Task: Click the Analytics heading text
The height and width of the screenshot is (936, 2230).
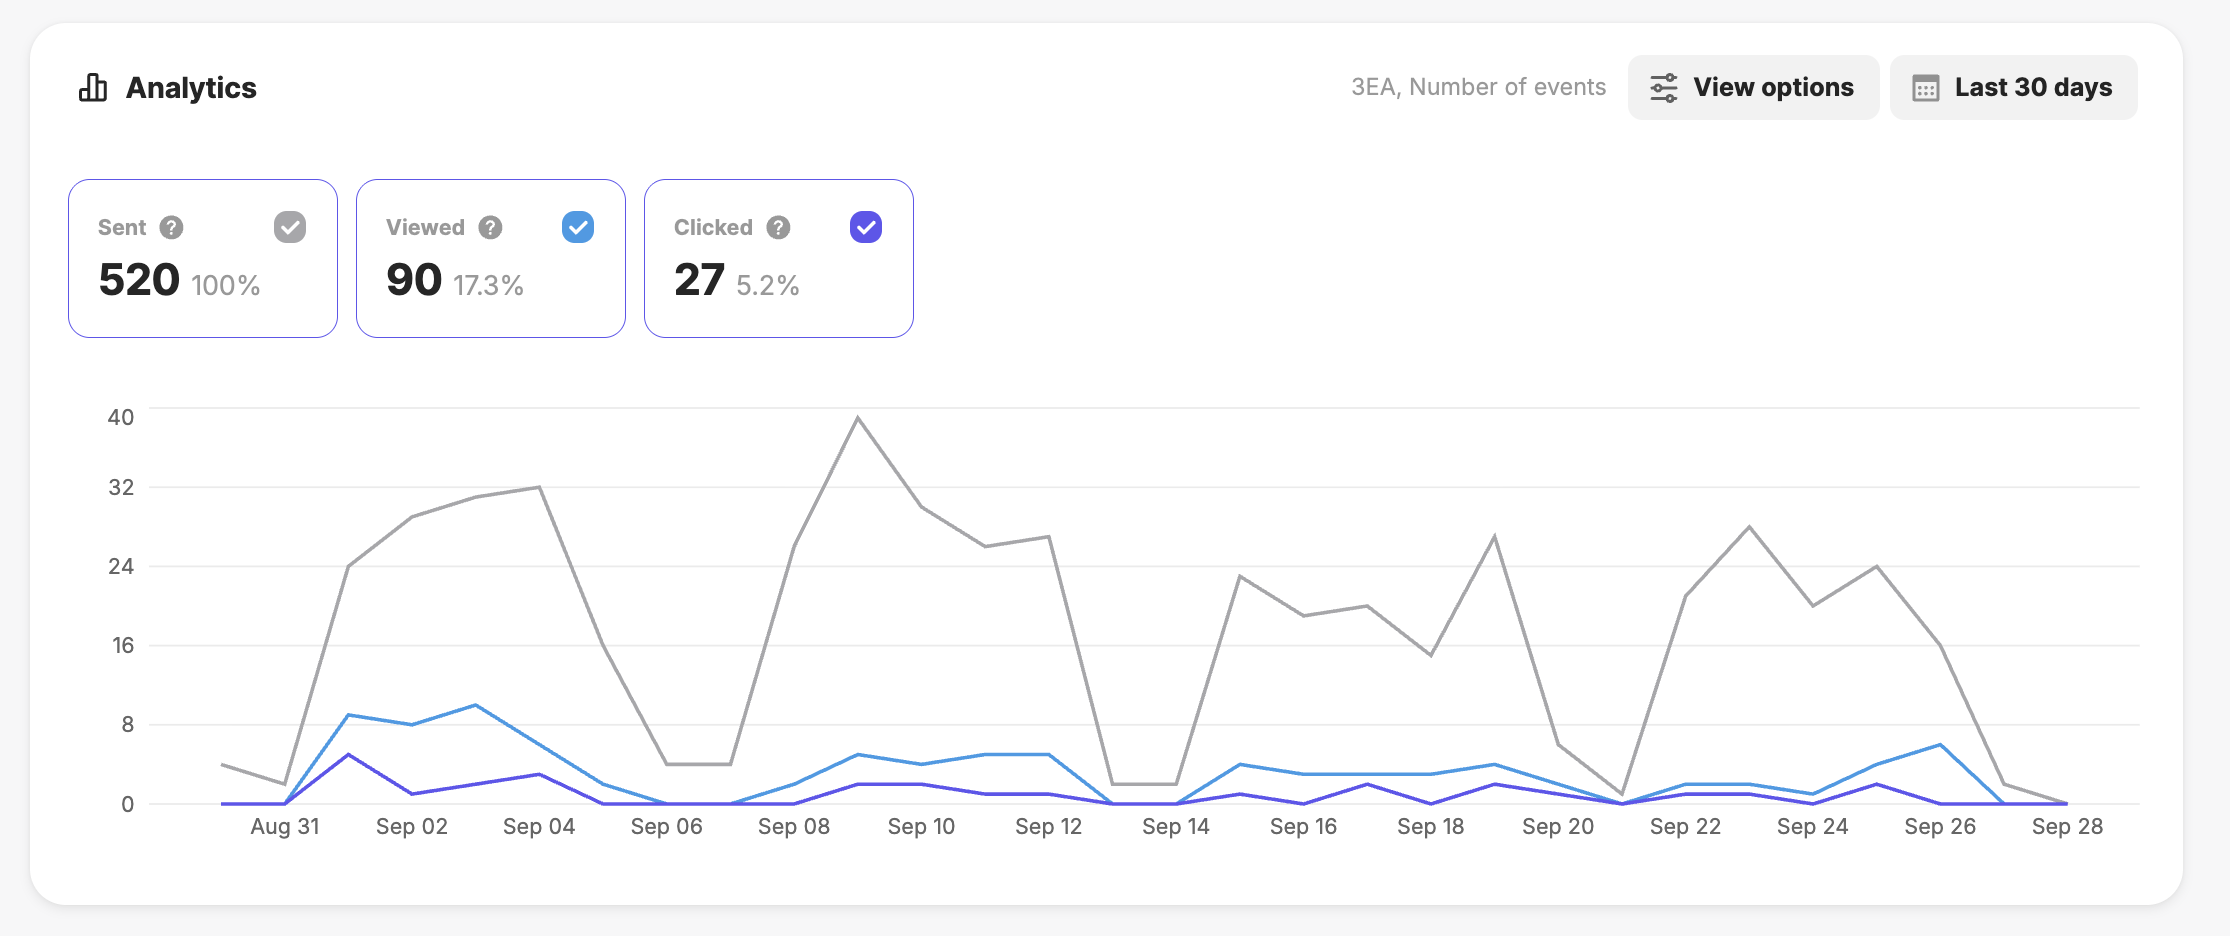Action: point(191,88)
